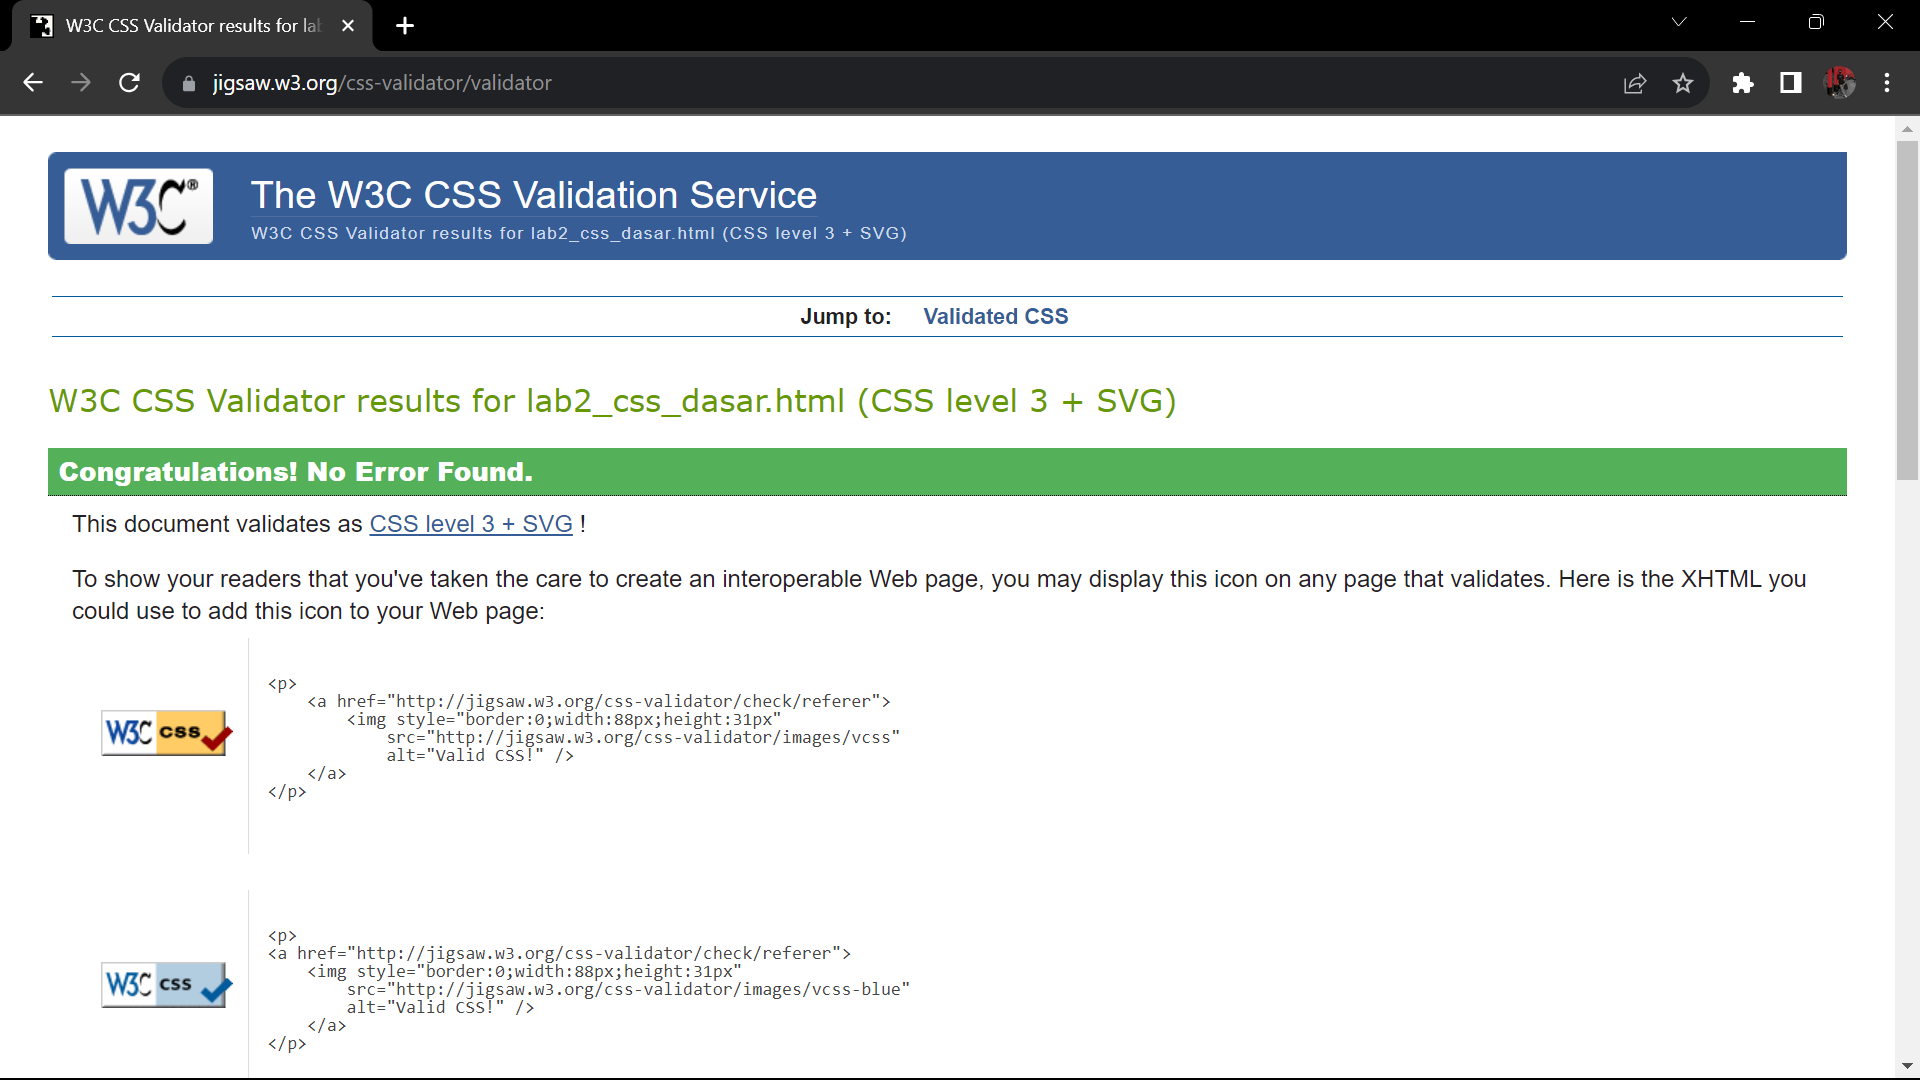Jump to Validated CSS section
1920x1080 pixels.
[x=995, y=317]
